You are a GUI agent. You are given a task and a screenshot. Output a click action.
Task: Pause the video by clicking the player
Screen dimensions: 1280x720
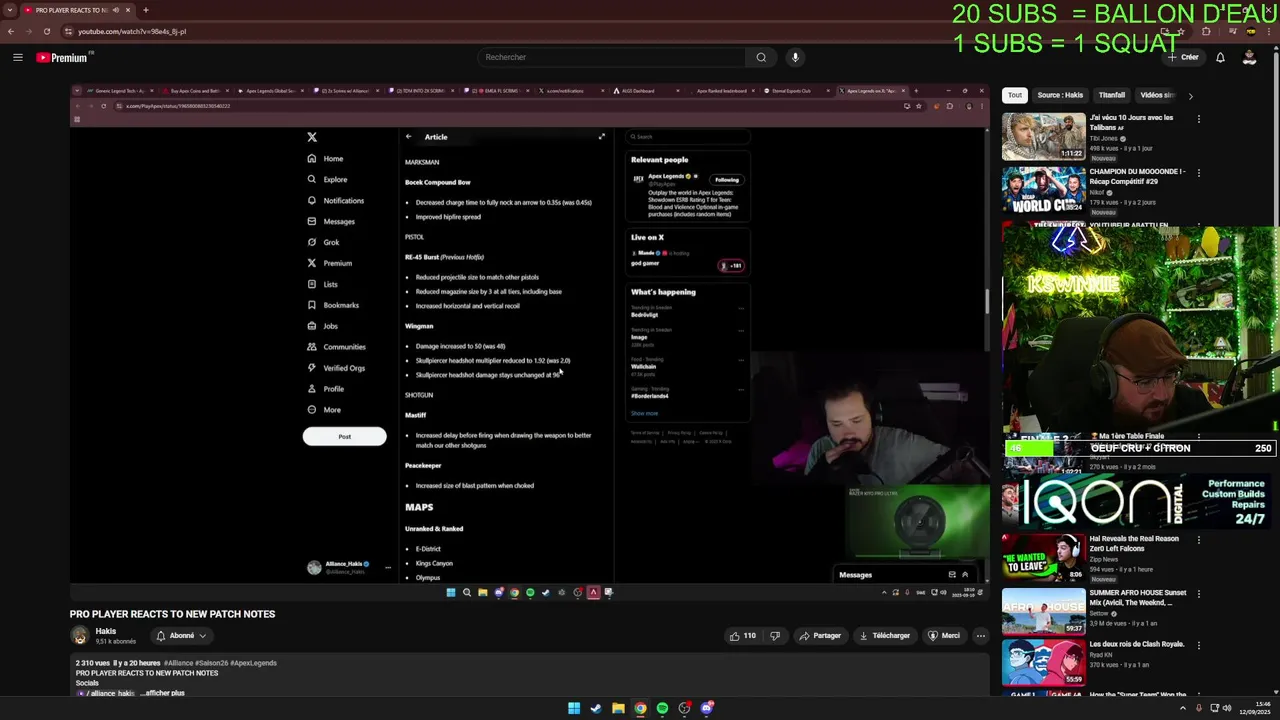529,340
